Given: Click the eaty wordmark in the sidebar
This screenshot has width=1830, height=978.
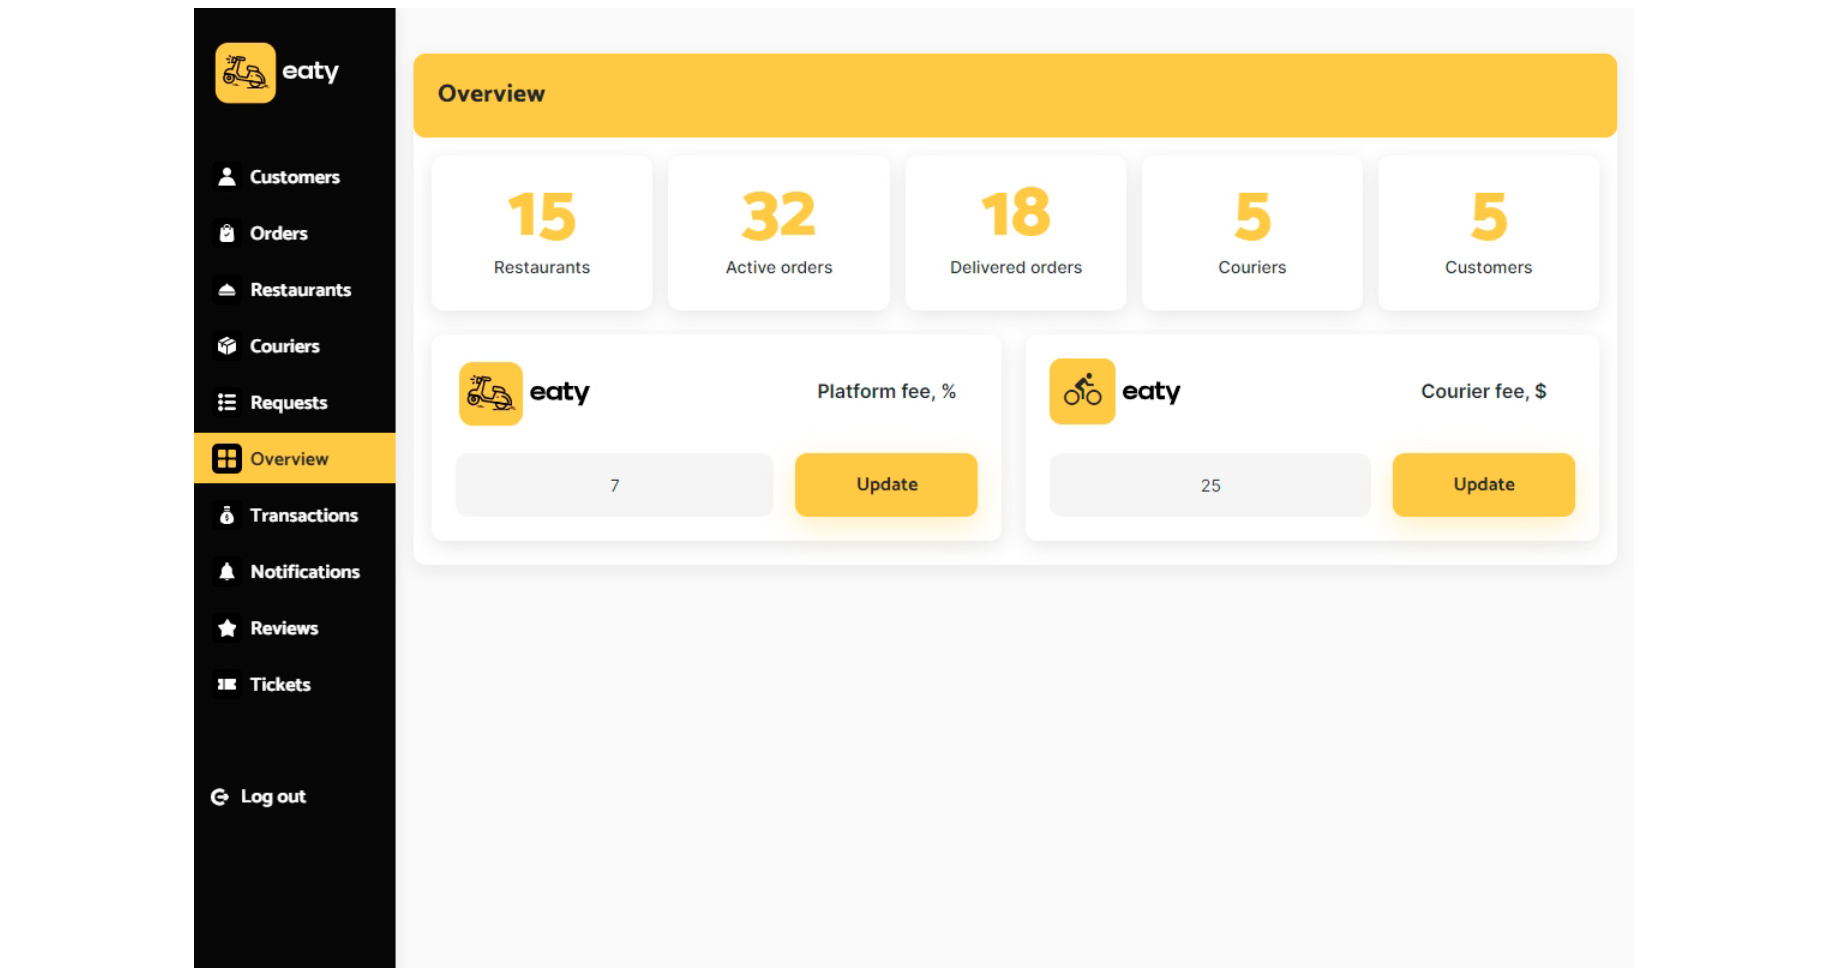Looking at the screenshot, I should (311, 72).
